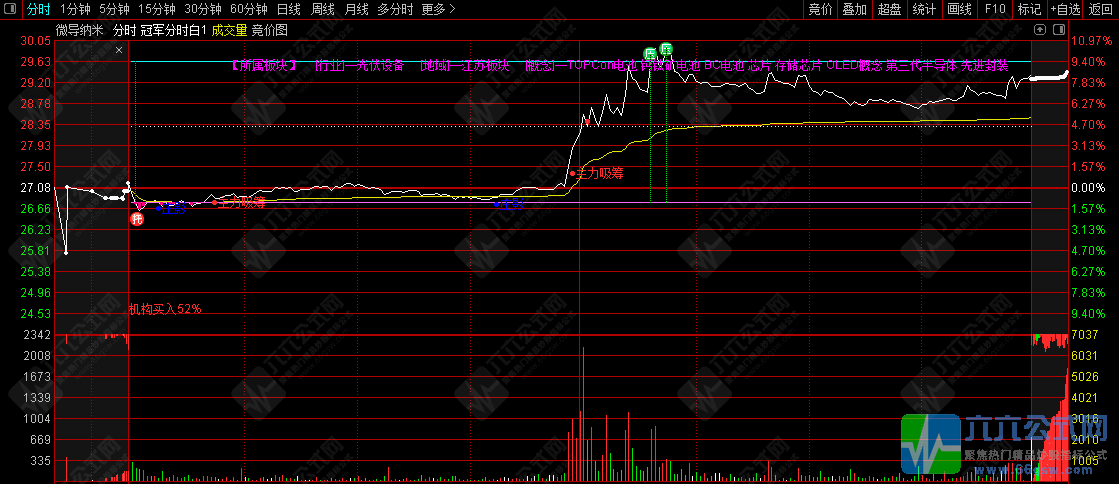This screenshot has height=484, width=1119.
Task: Click the second green 压 marker
Action: (x=666, y=48)
